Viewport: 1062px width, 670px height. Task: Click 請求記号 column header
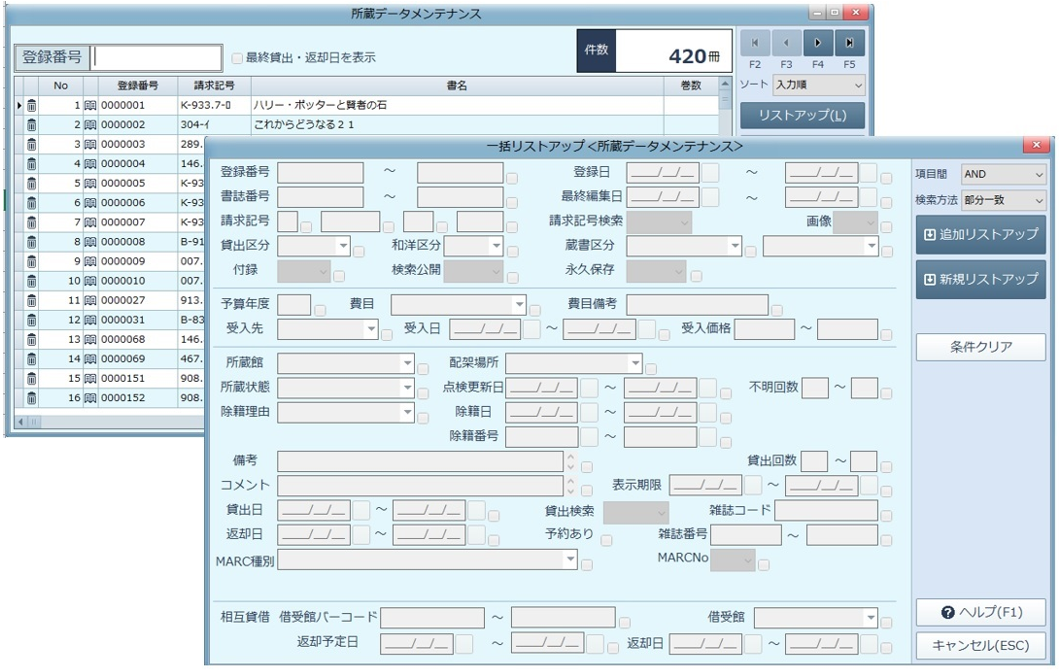214,85
